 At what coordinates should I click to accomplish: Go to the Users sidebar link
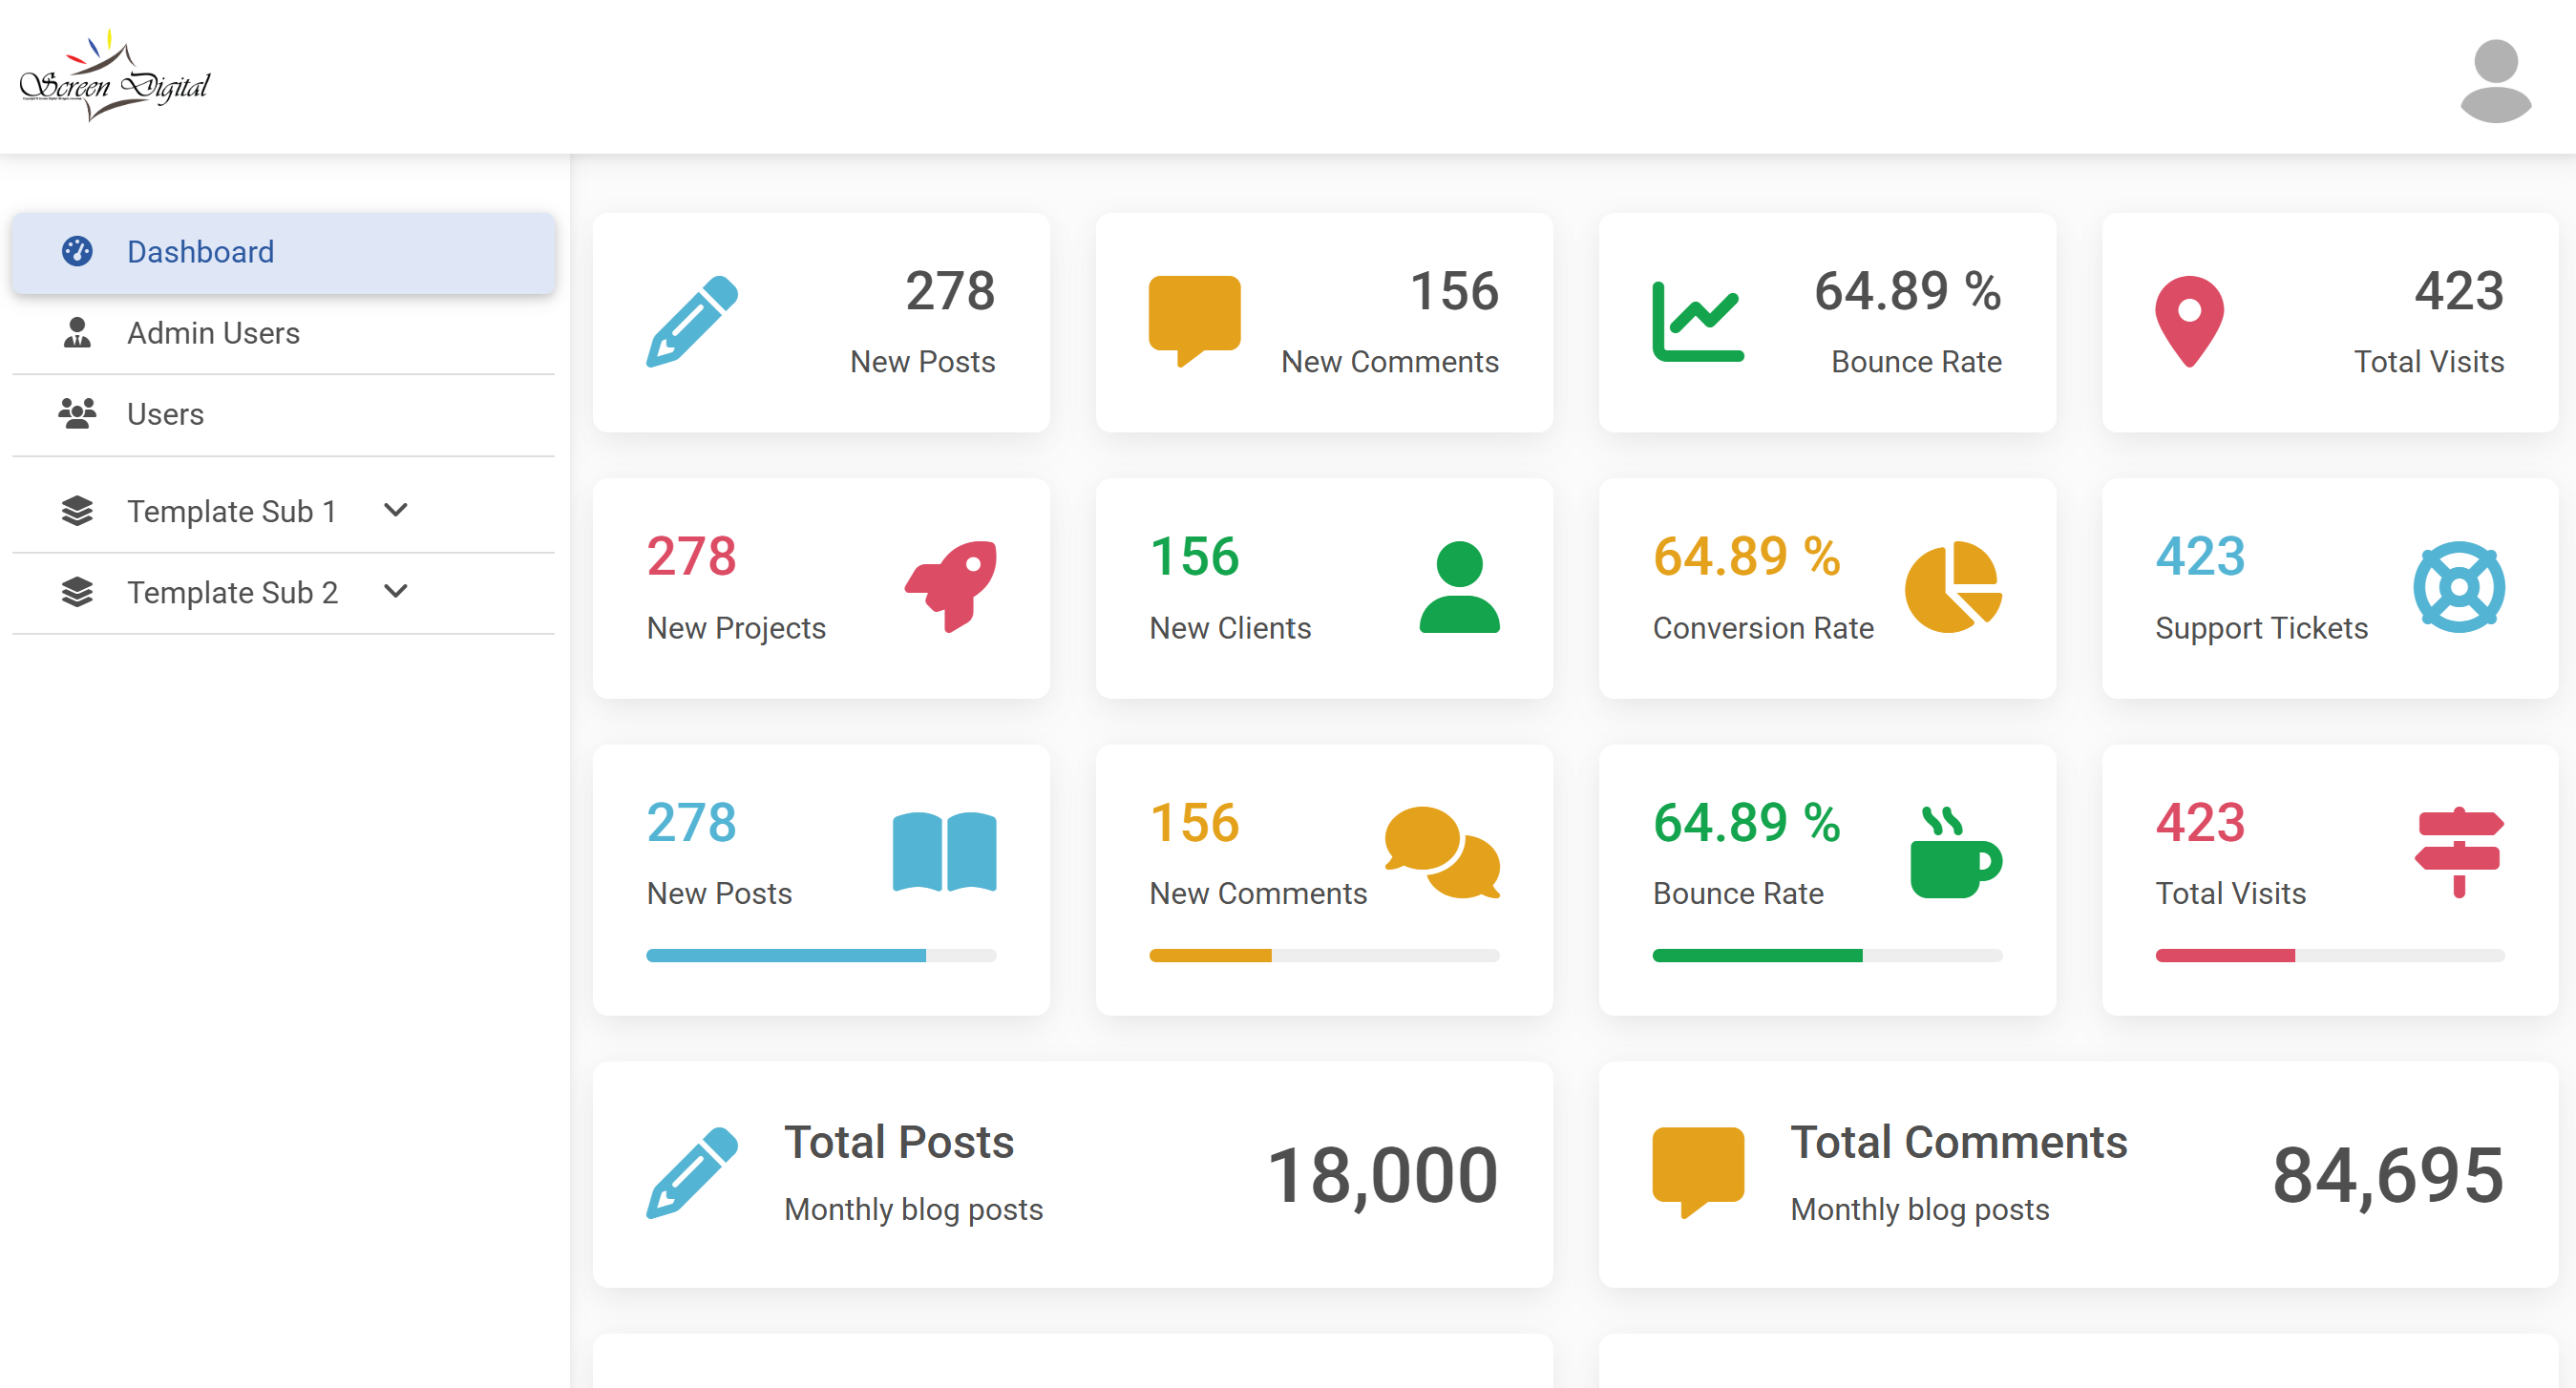(x=165, y=414)
